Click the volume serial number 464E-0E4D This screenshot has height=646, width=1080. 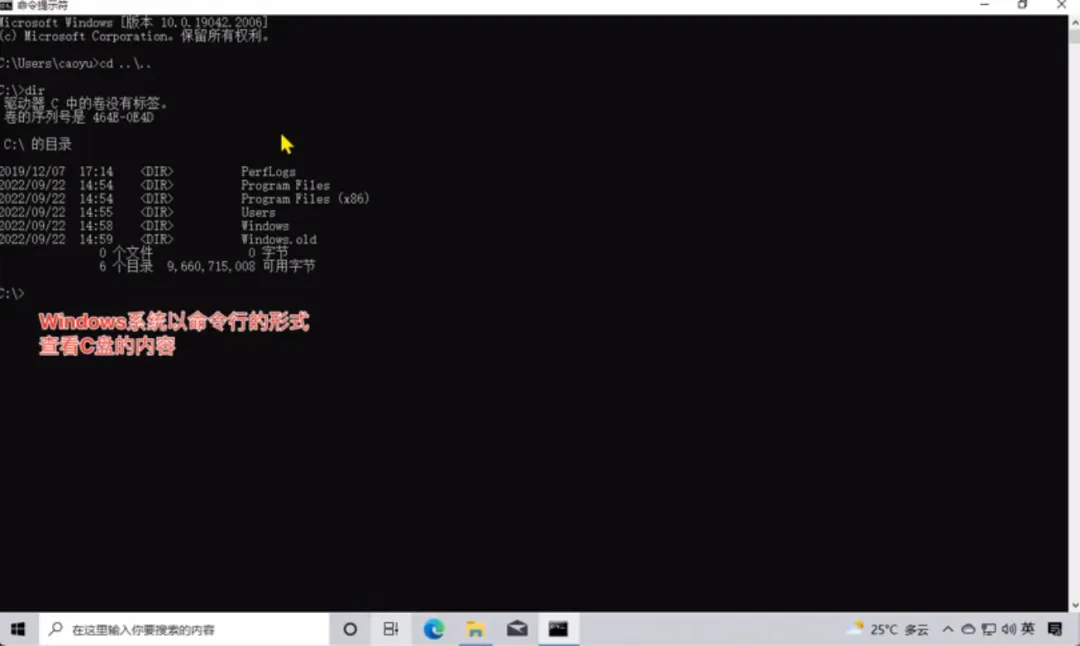point(123,117)
